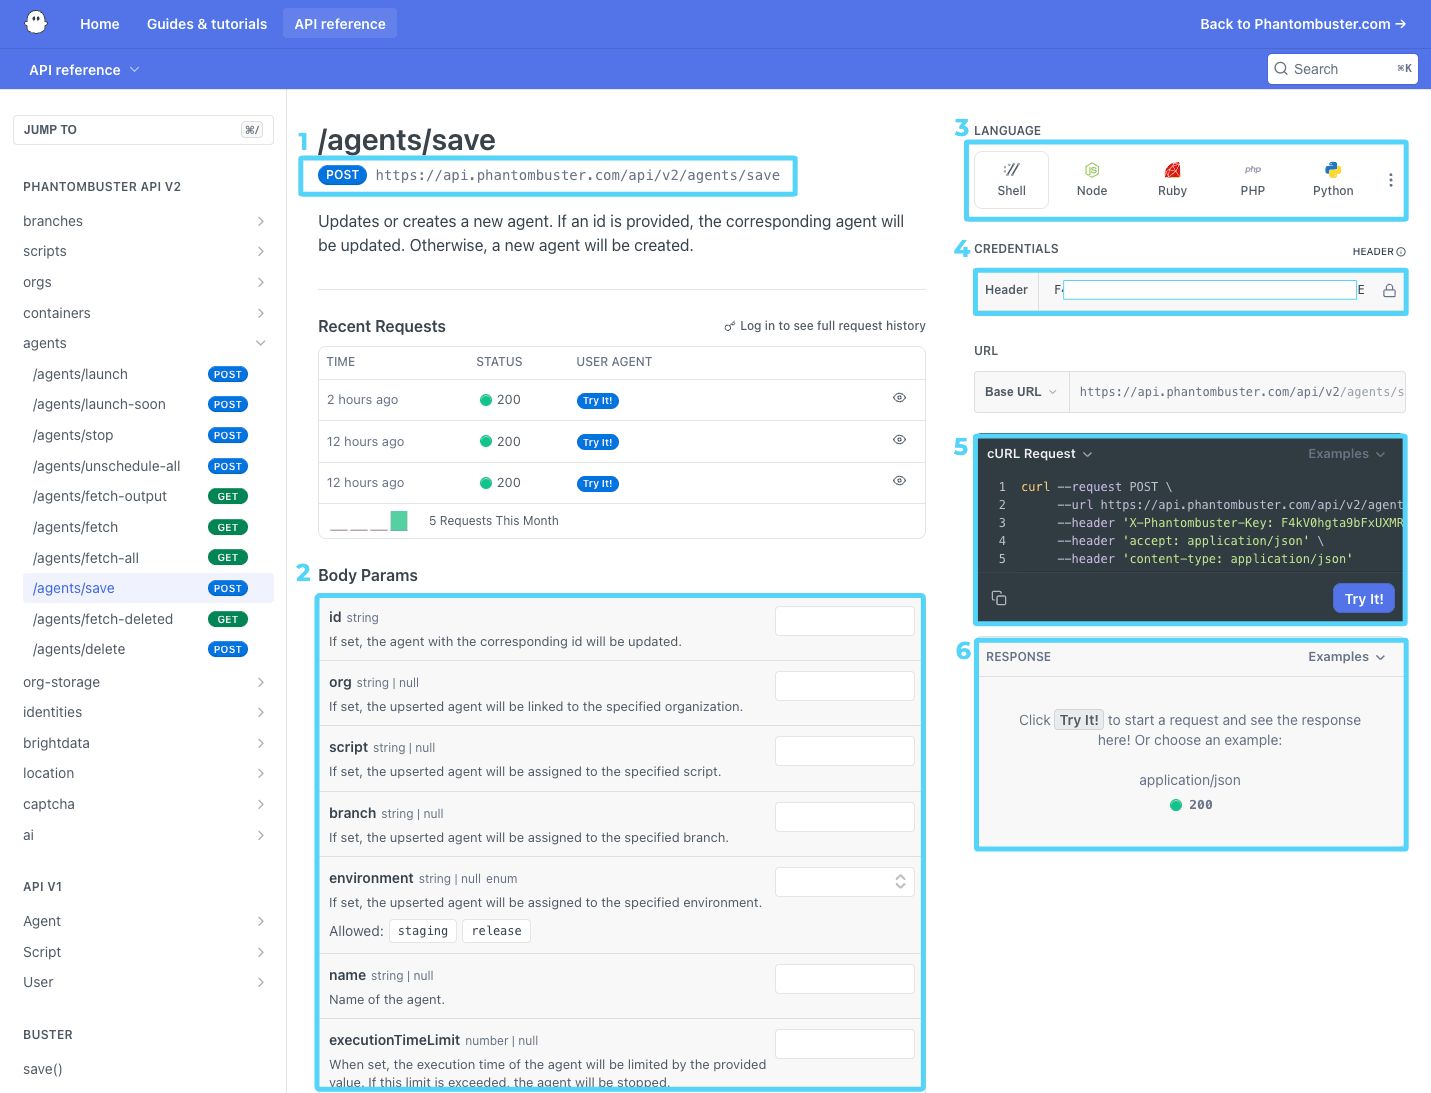Click the Phantombuster ghost logo
Image resolution: width=1431 pixels, height=1093 pixels.
(36, 22)
